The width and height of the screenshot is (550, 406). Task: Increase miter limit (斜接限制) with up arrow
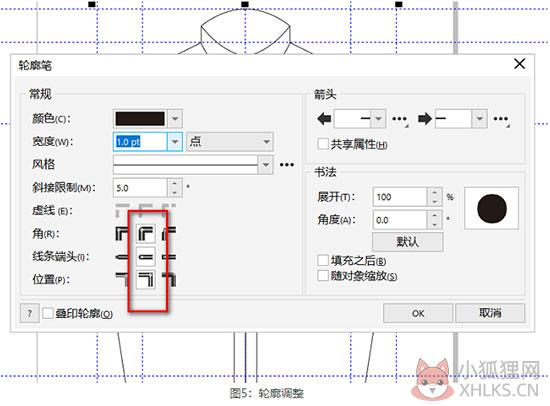175,183
